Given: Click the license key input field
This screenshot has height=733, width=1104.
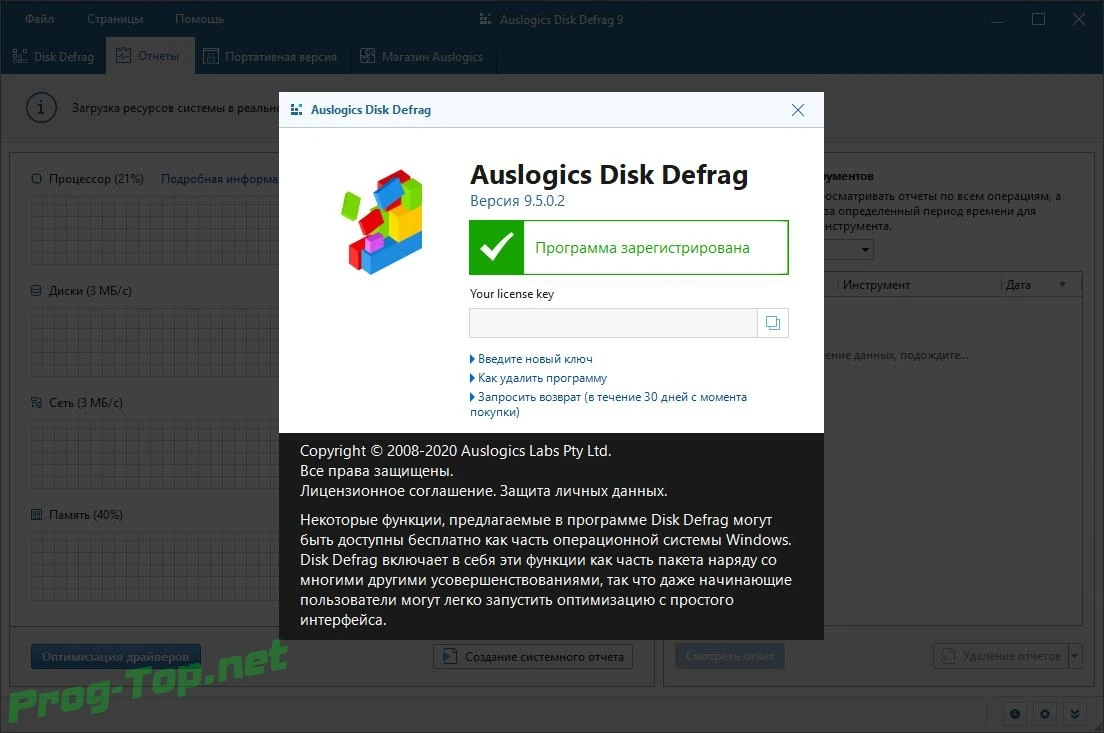Looking at the screenshot, I should pyautogui.click(x=613, y=323).
